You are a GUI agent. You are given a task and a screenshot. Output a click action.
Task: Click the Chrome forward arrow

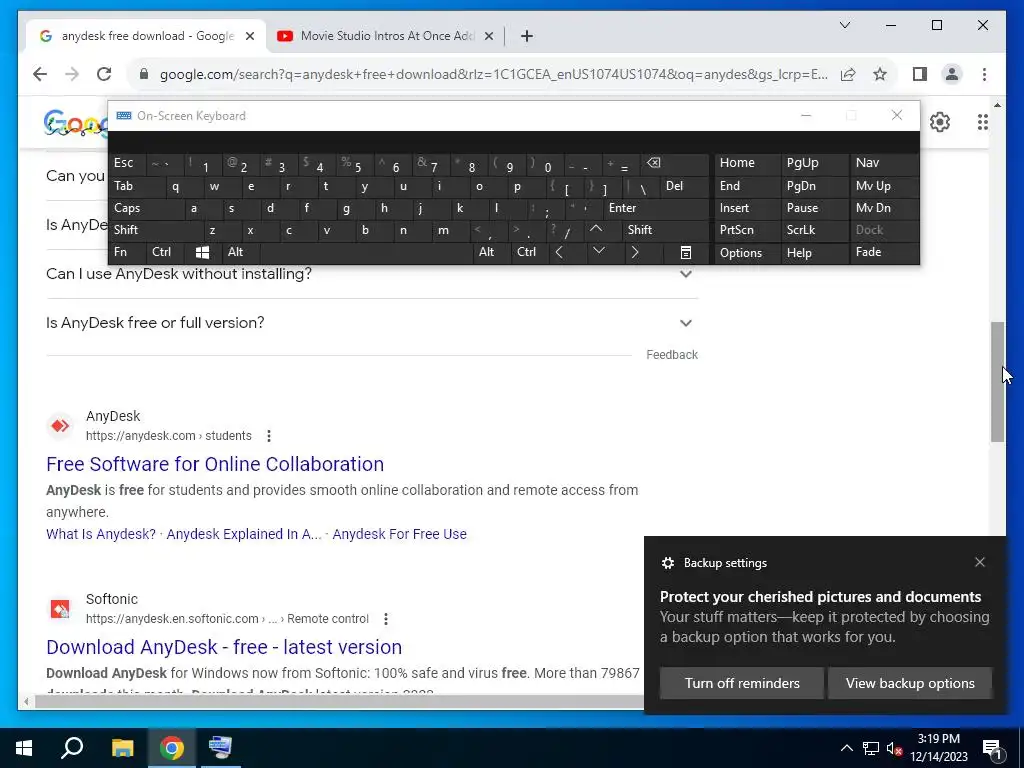tap(72, 74)
